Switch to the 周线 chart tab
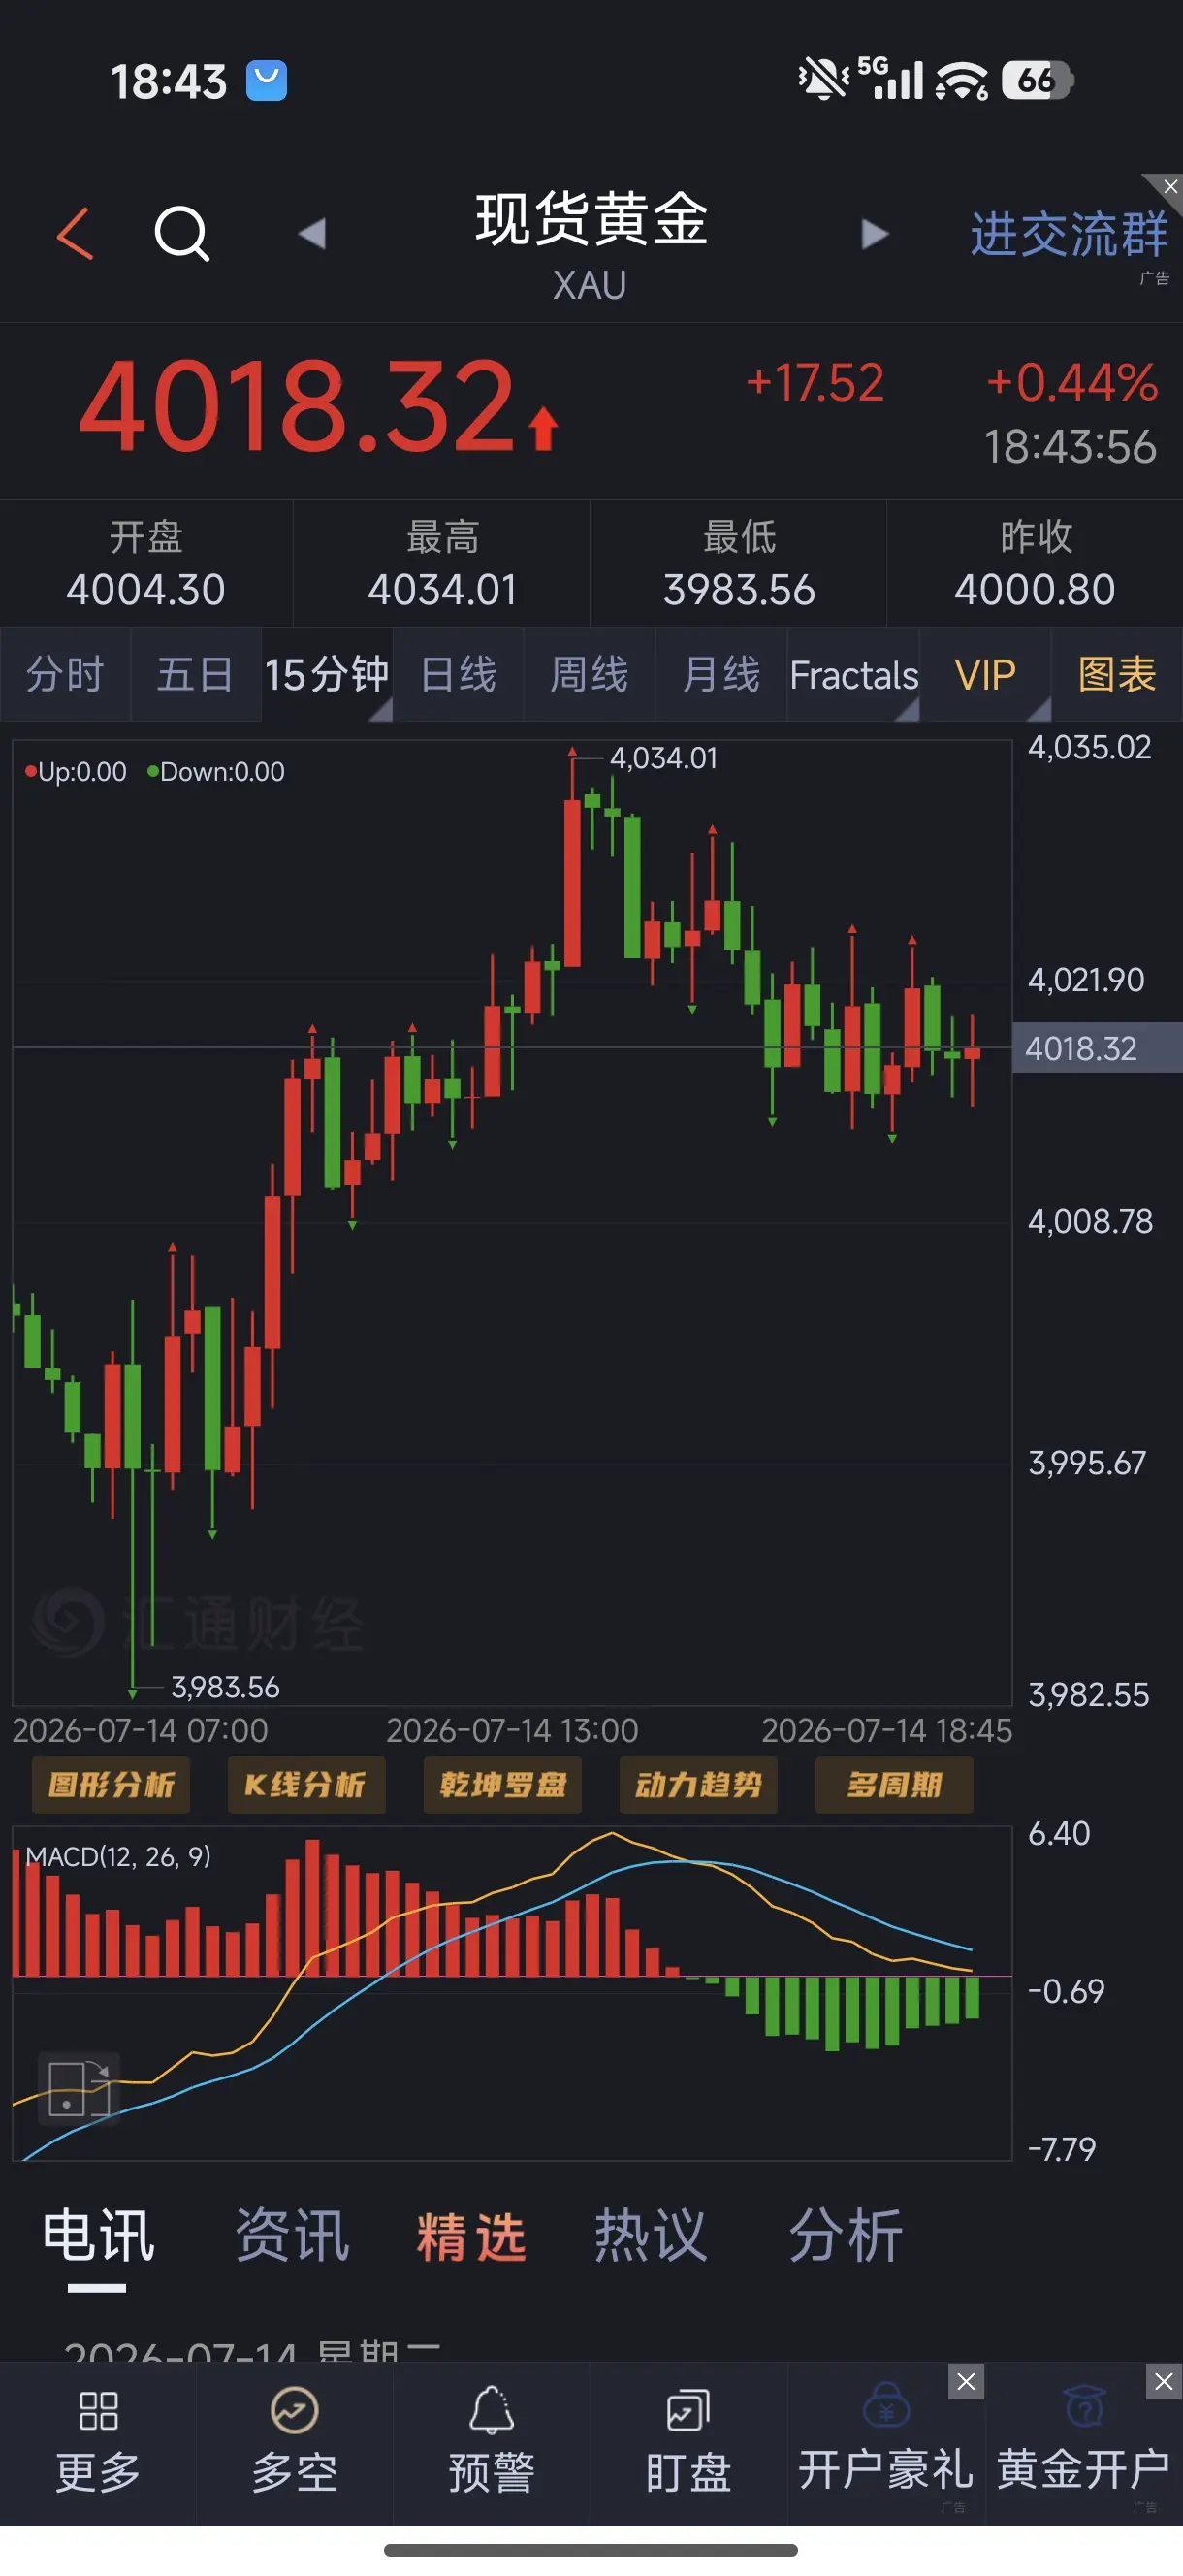1183x2576 pixels. pyautogui.click(x=589, y=674)
